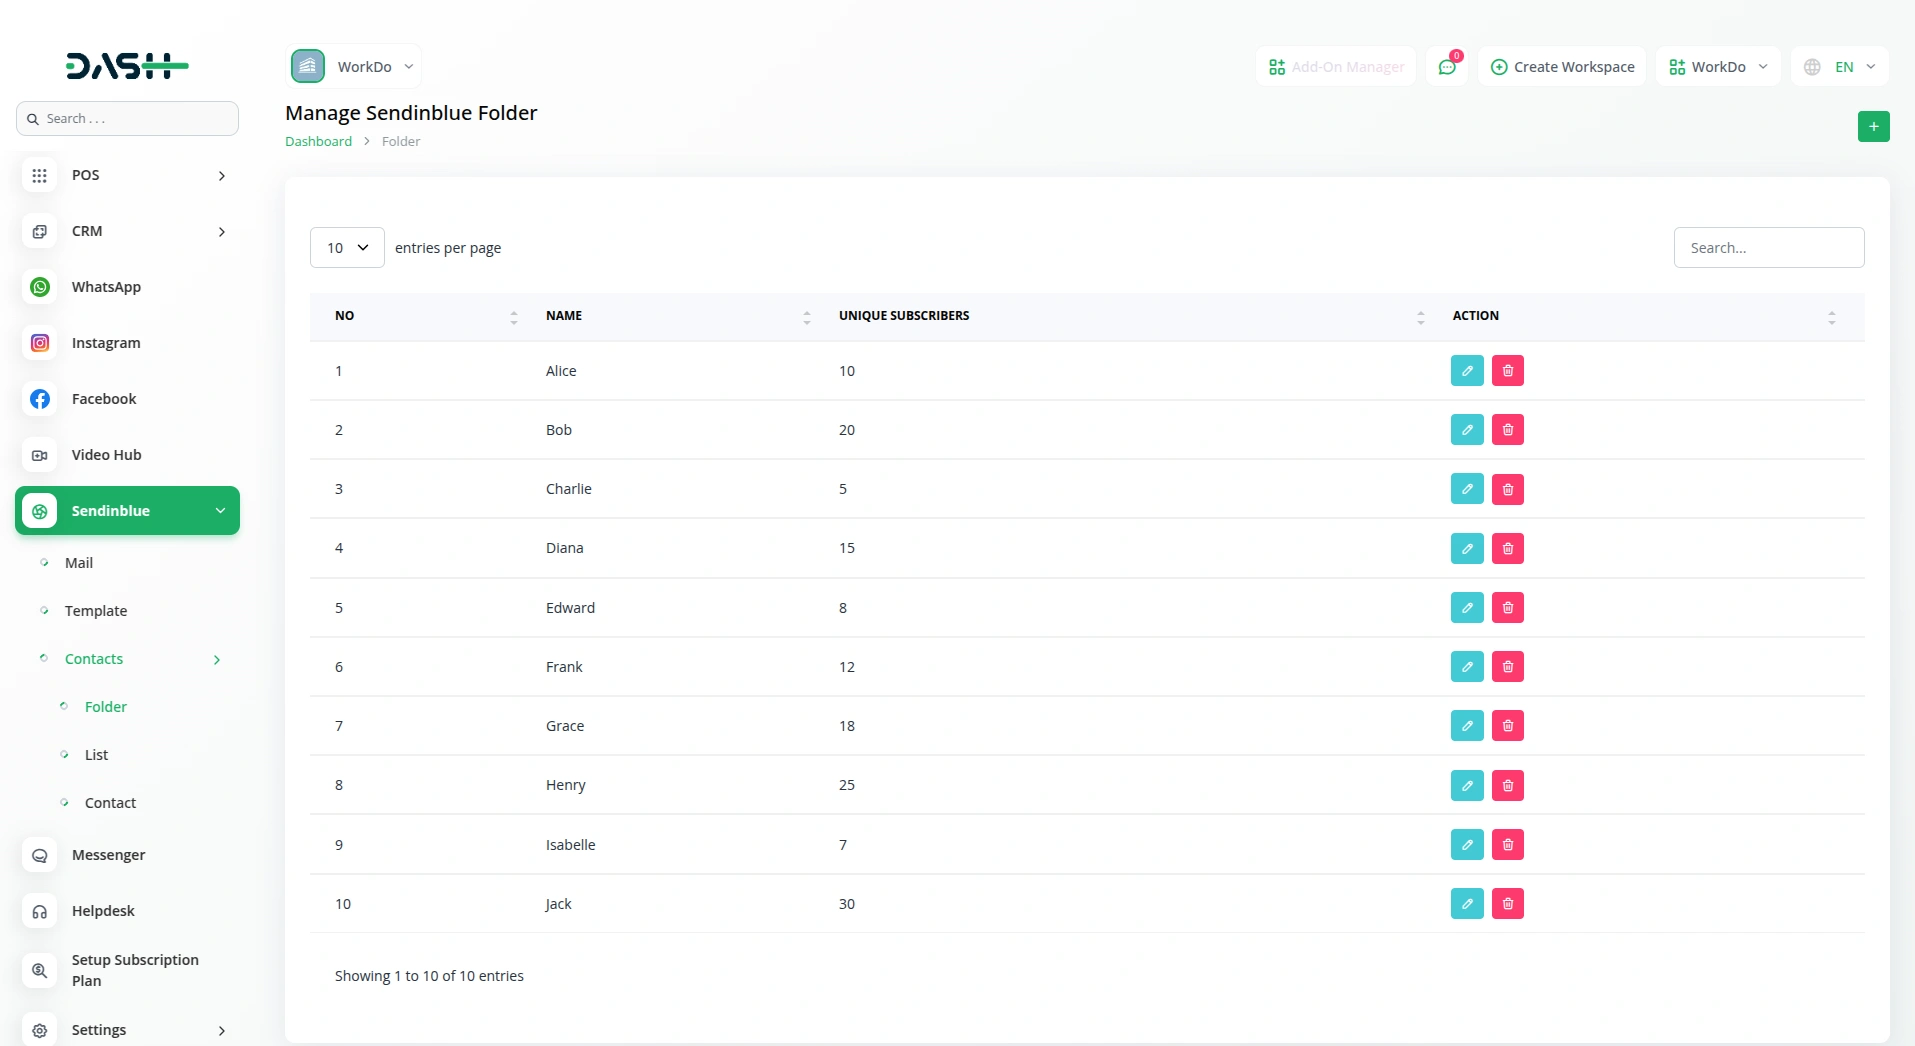Click the edit icon for Alice
This screenshot has width=1915, height=1046.
(x=1467, y=371)
